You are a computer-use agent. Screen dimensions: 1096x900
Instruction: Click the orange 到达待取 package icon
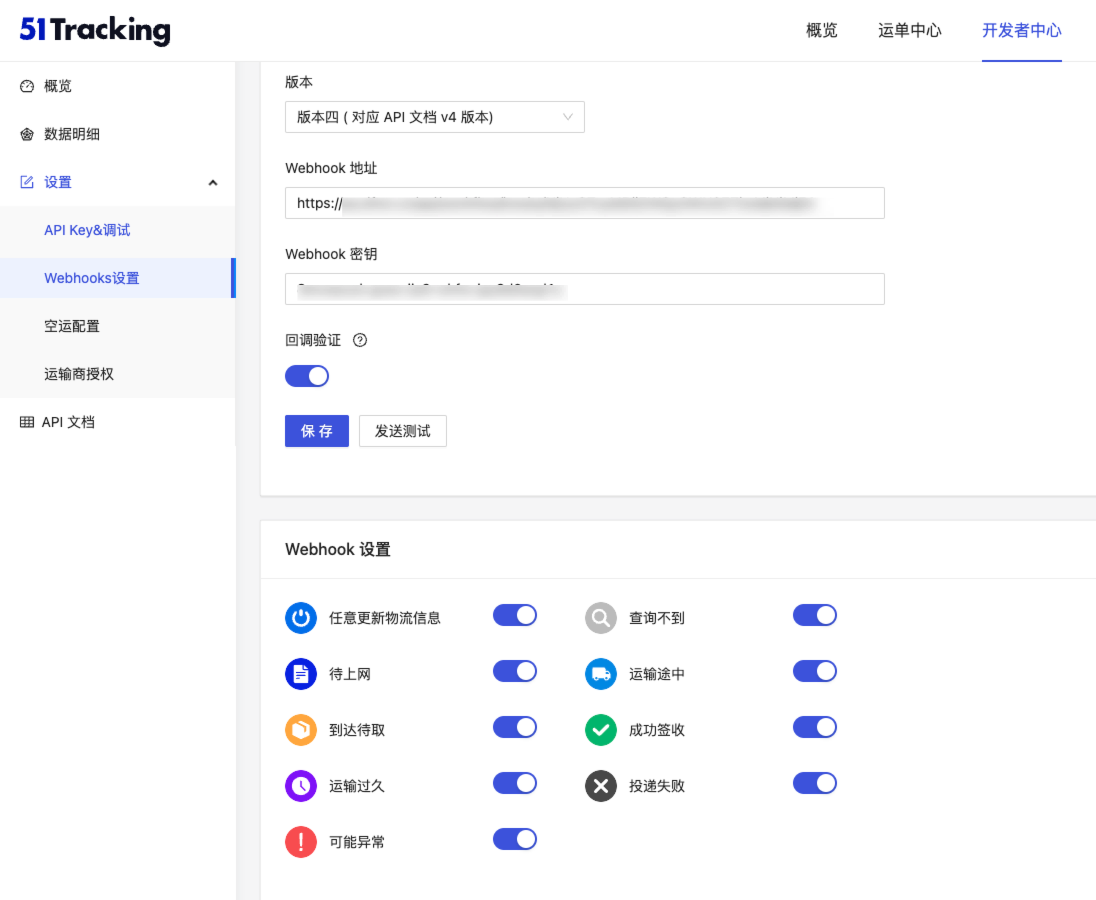point(301,730)
